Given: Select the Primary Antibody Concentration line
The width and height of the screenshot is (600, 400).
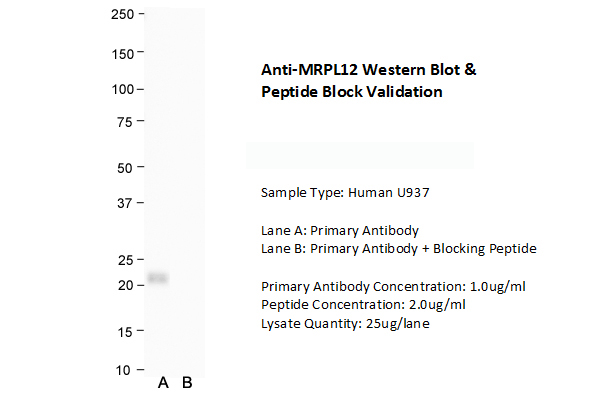Looking at the screenshot, I should [393, 286].
